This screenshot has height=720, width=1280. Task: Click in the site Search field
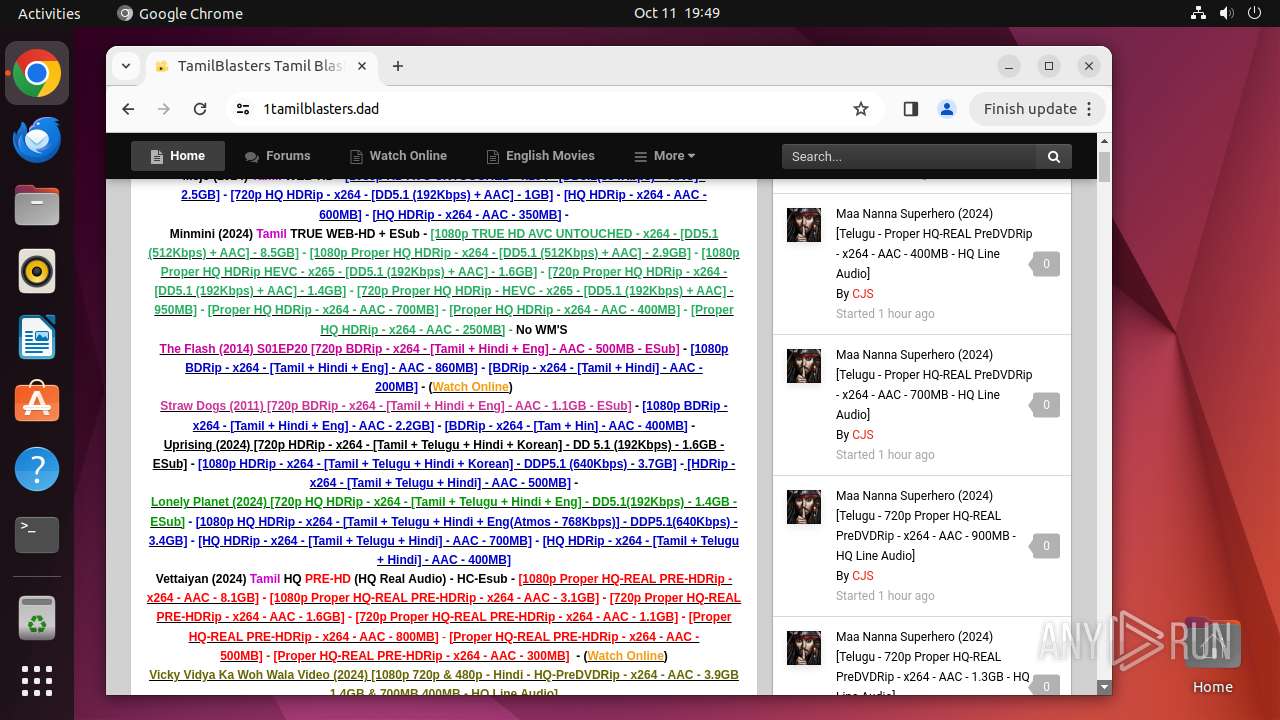pyautogui.click(x=909, y=156)
